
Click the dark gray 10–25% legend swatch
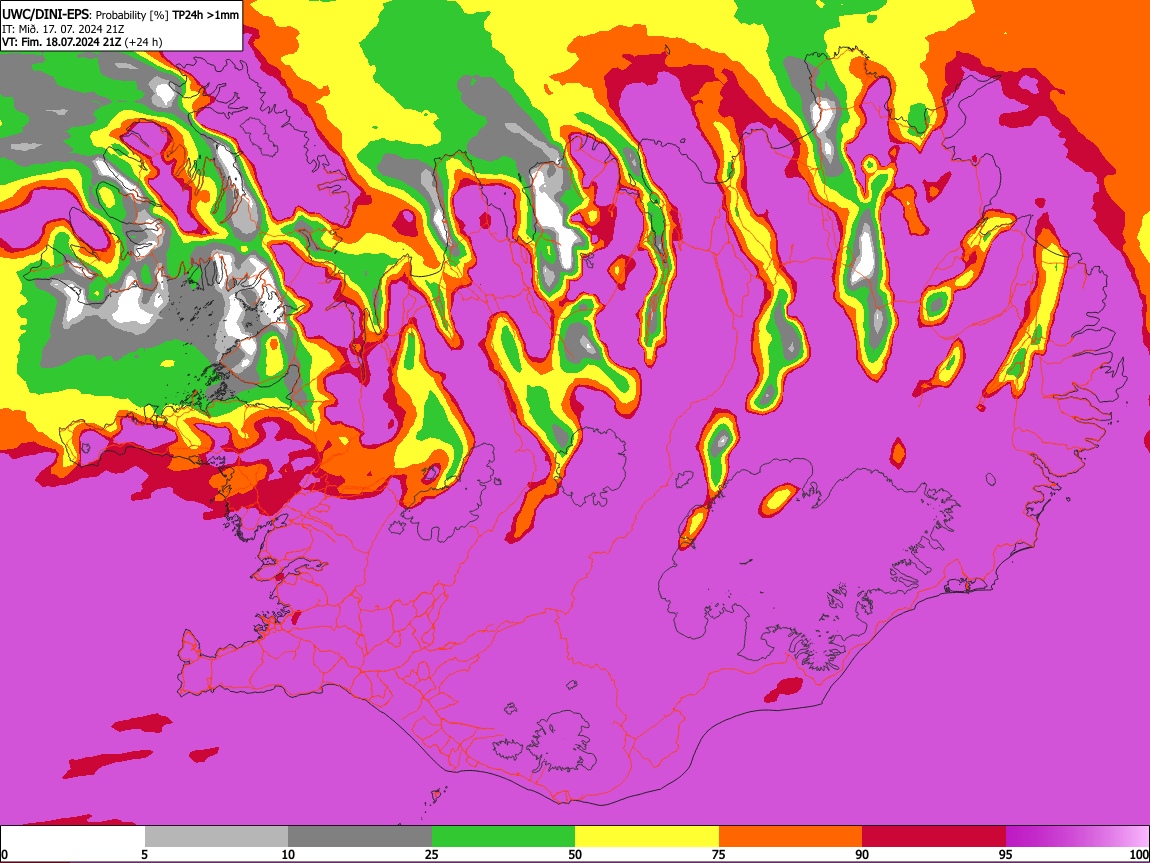(360, 836)
